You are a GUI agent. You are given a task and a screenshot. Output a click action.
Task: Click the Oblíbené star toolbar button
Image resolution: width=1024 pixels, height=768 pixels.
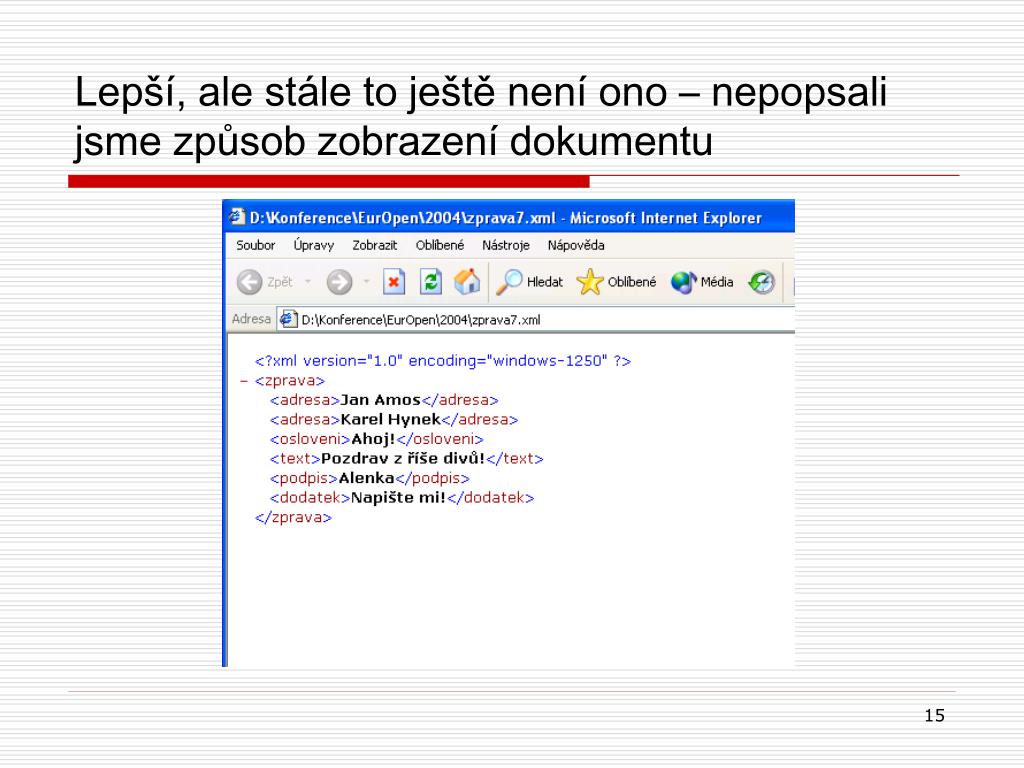point(616,282)
